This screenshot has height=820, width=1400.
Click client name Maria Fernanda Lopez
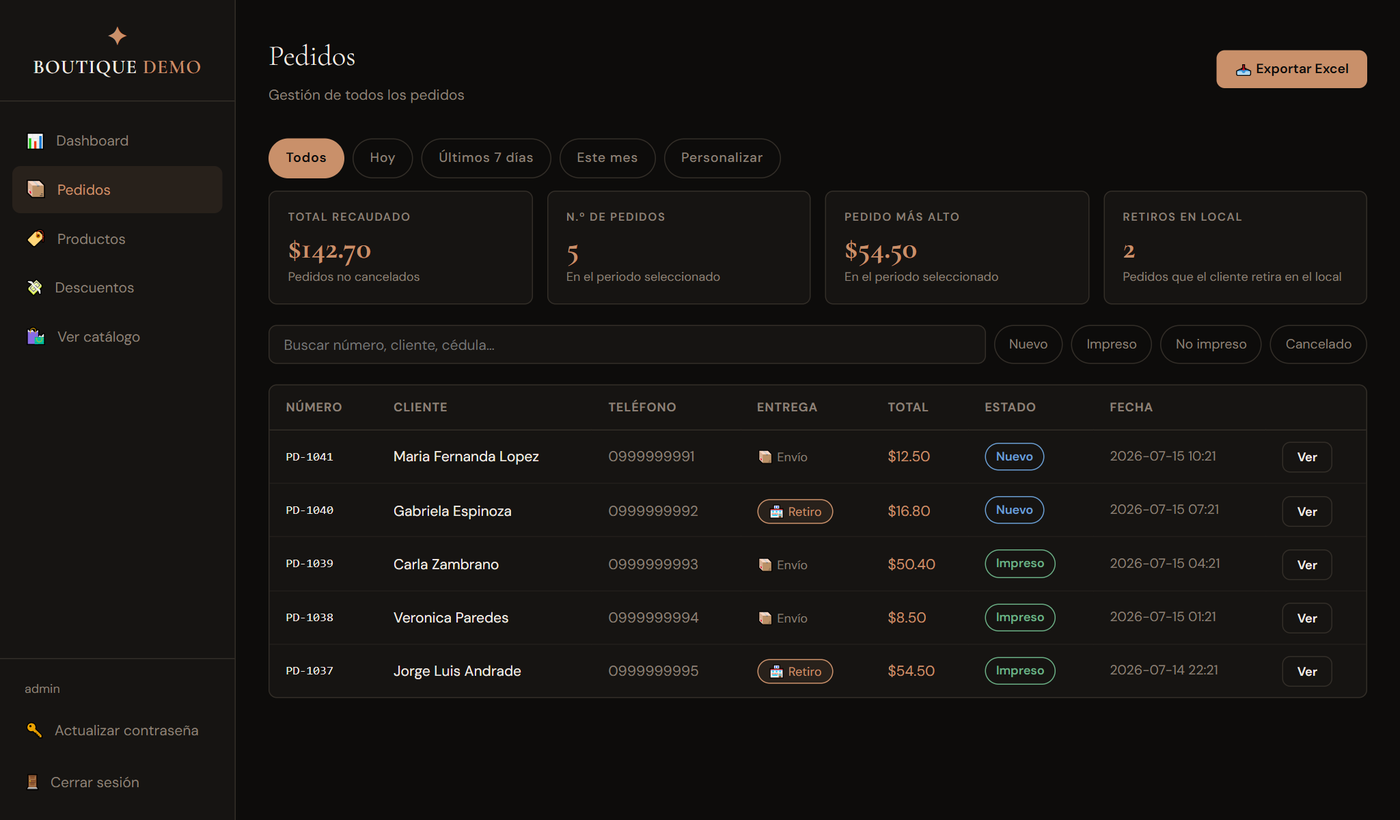[x=466, y=457]
